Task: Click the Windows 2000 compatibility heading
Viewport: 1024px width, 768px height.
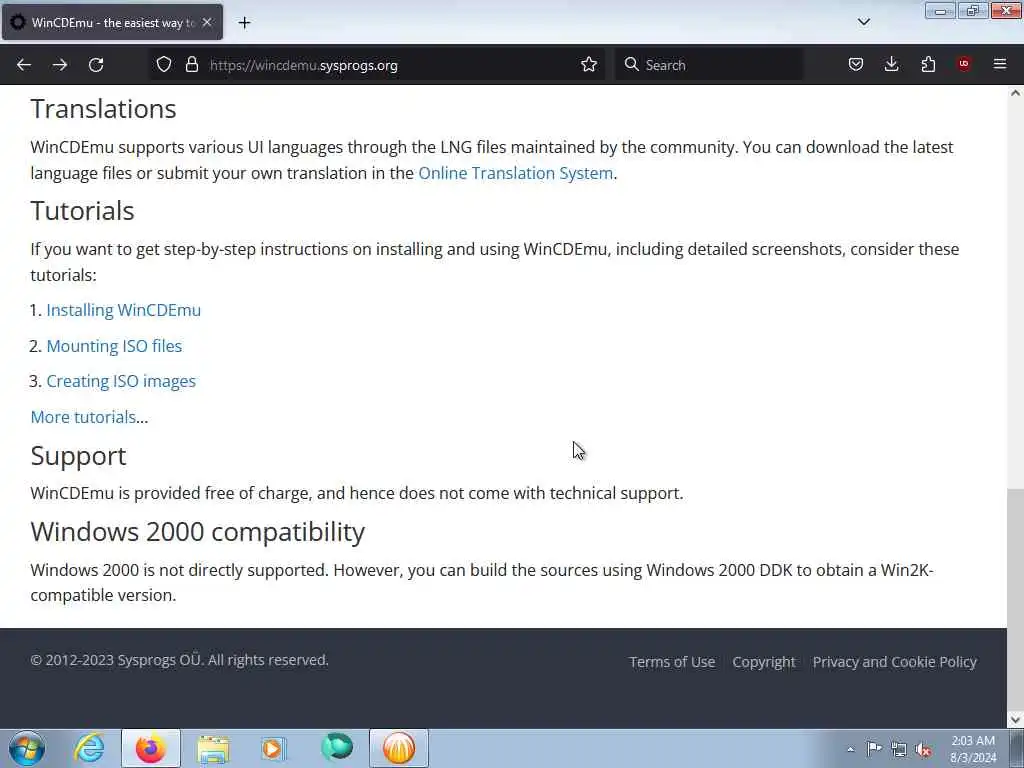Action: [198, 532]
